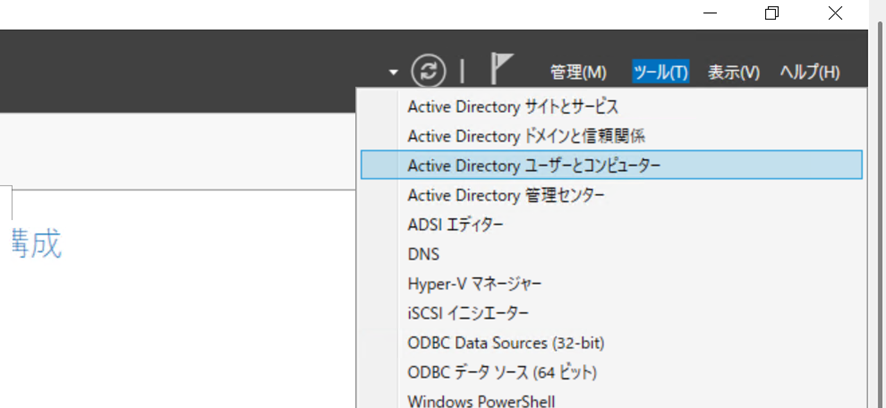886x408 pixels.
Task: Open DNS manager from Tools menu
Action: tap(611, 254)
